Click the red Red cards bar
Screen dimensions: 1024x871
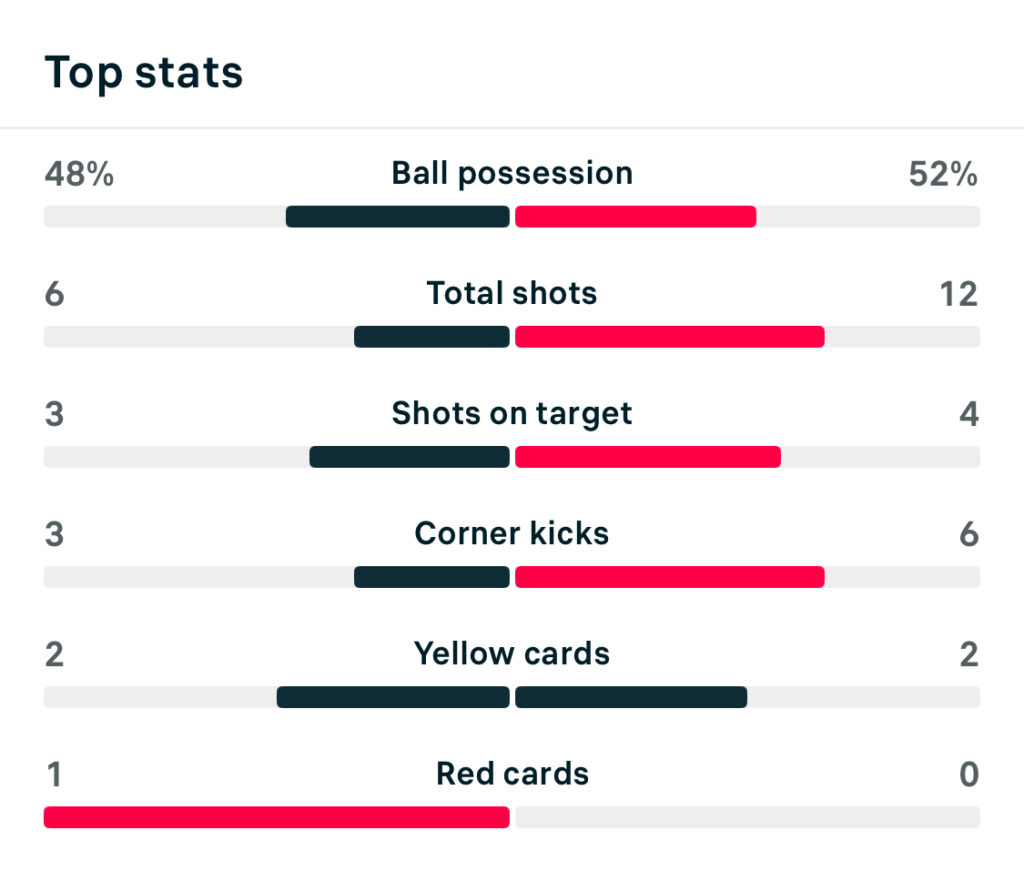point(276,817)
